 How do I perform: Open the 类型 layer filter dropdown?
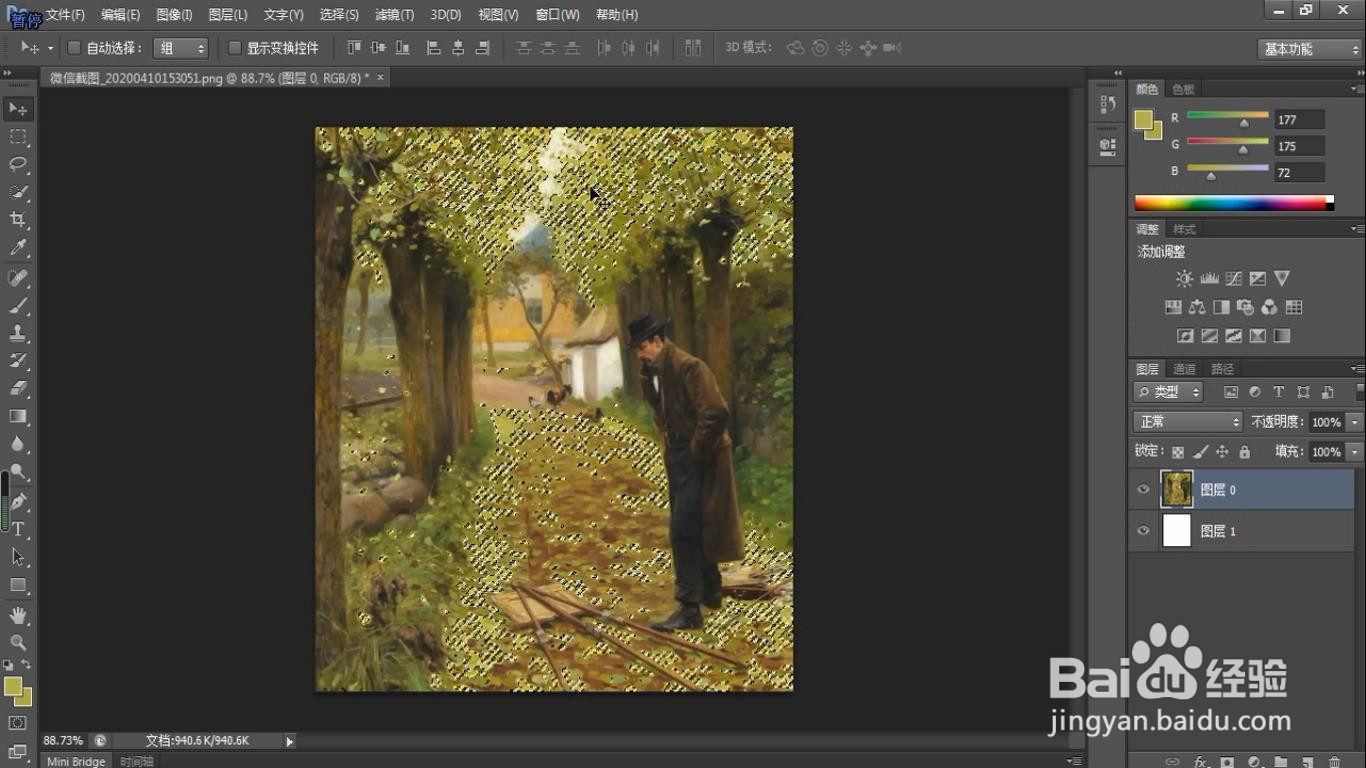pyautogui.click(x=1168, y=392)
